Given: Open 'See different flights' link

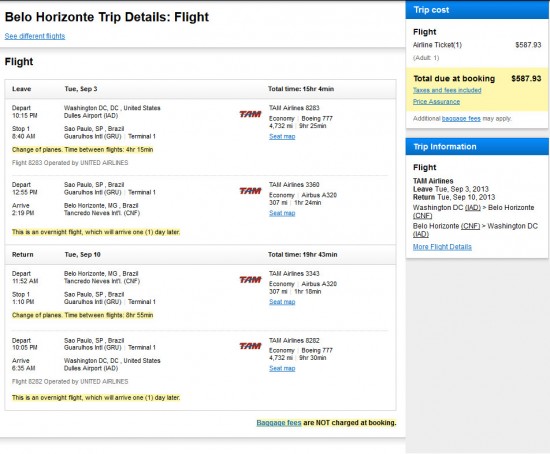Looking at the screenshot, I should (x=35, y=36).
